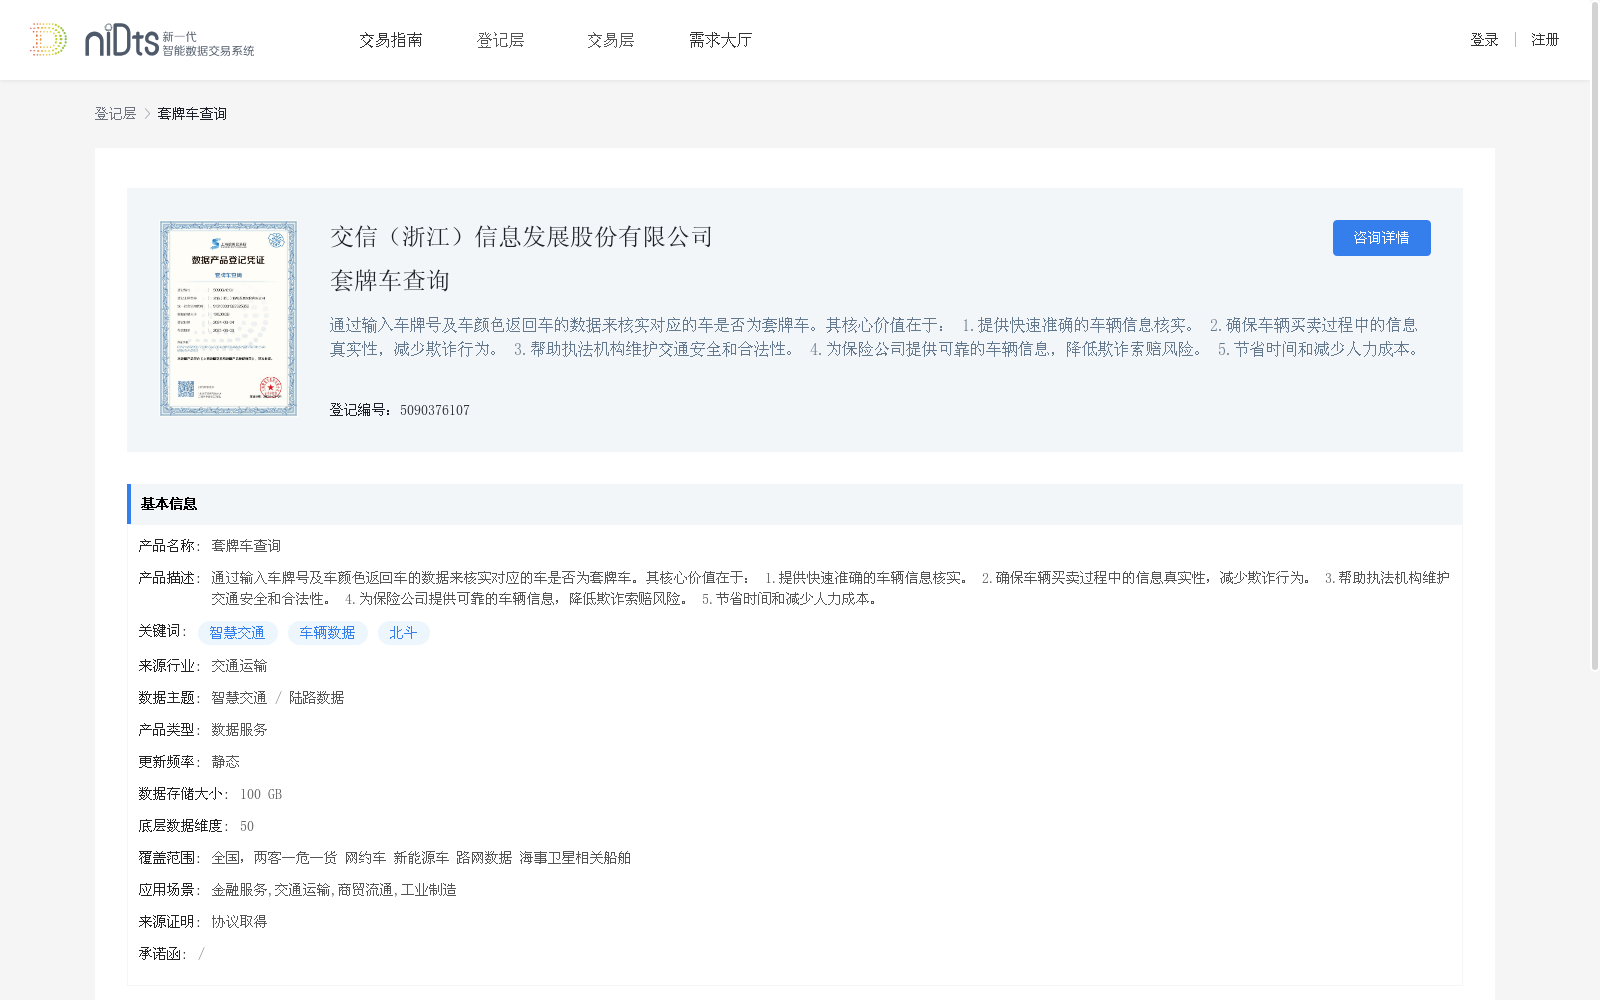The height and width of the screenshot is (1000, 1600).
Task: Click the 咨询详情 button
Action: click(1381, 238)
